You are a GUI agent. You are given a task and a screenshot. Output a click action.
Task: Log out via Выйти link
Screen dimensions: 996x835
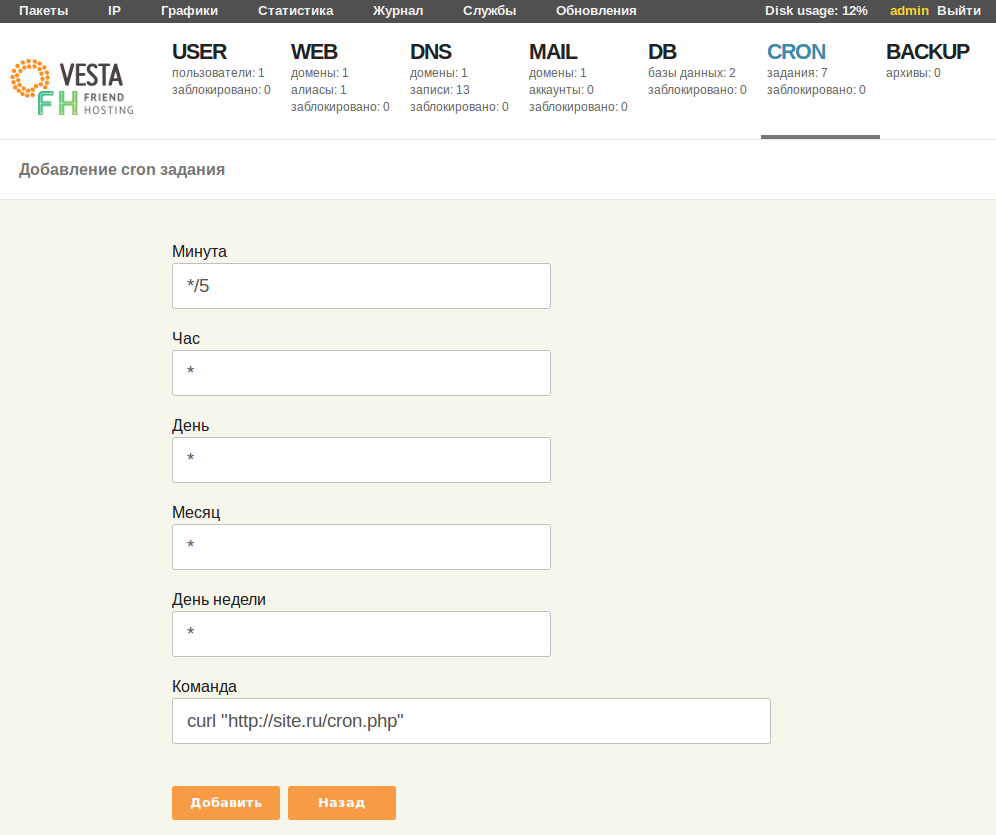pyautogui.click(x=959, y=11)
